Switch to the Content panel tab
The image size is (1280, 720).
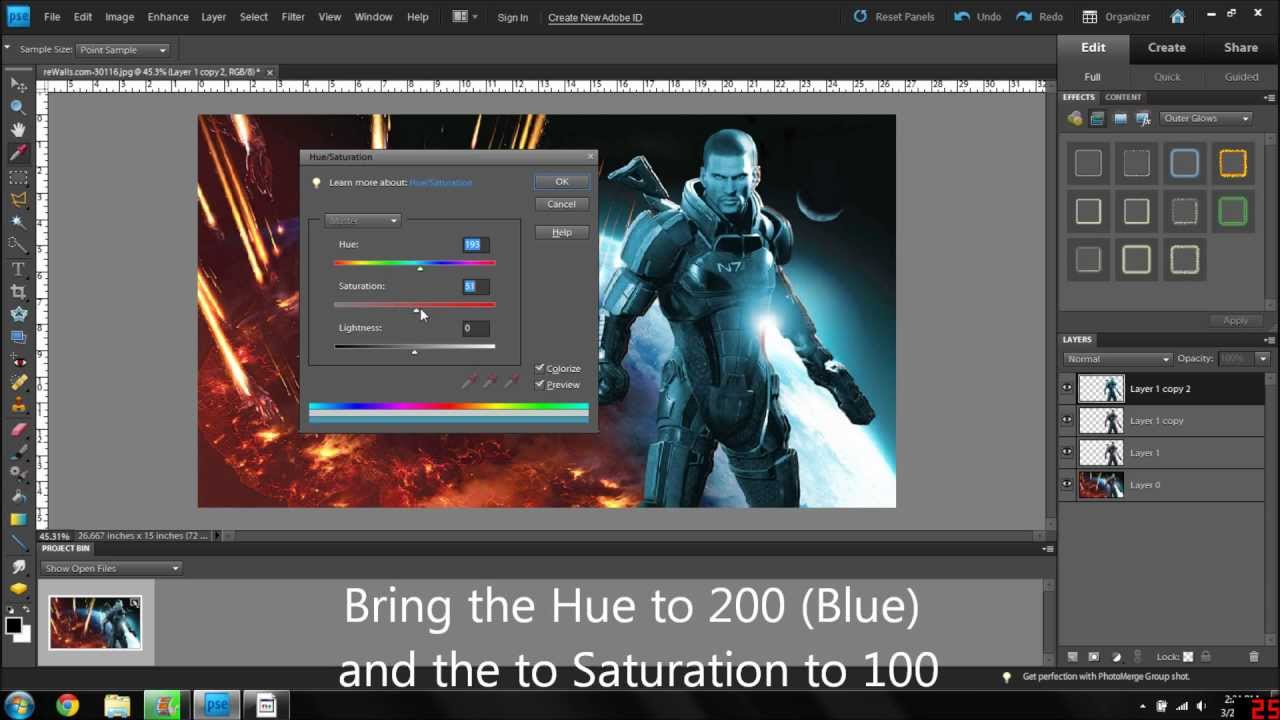[x=1123, y=97]
